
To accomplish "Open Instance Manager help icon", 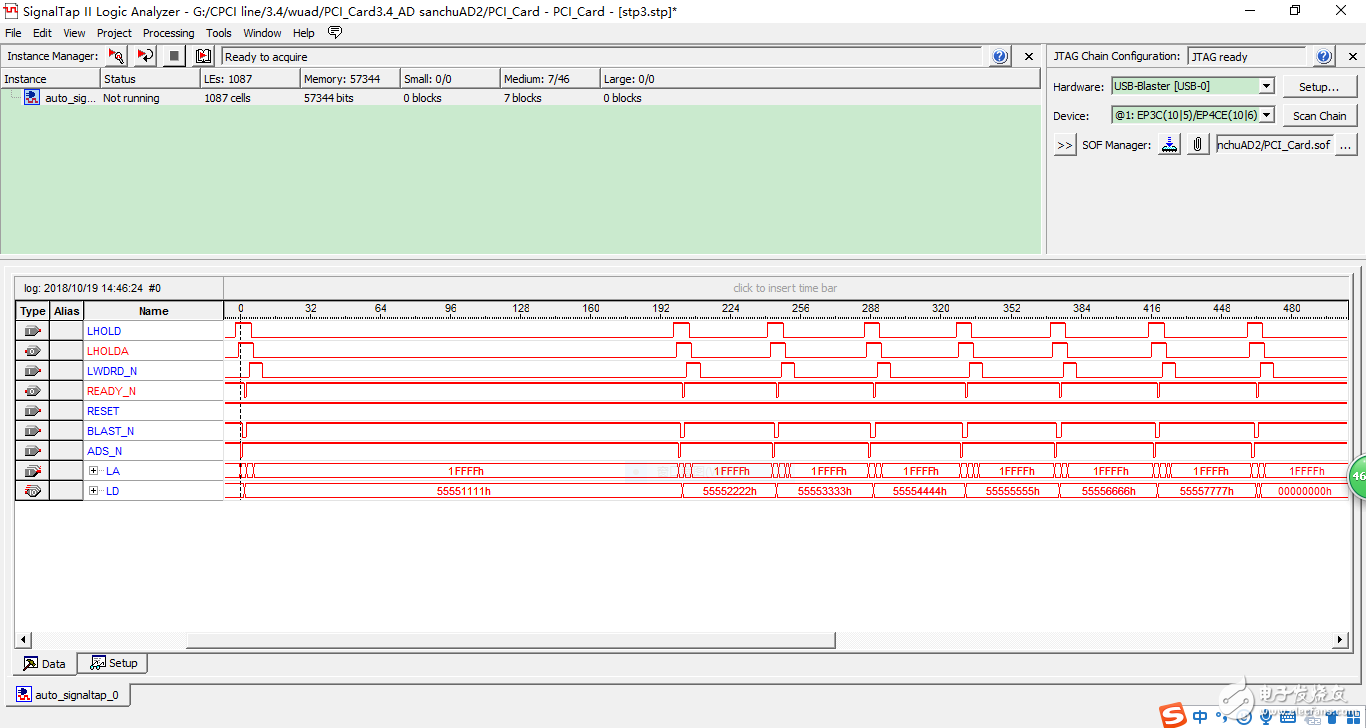I will click(x=1000, y=57).
